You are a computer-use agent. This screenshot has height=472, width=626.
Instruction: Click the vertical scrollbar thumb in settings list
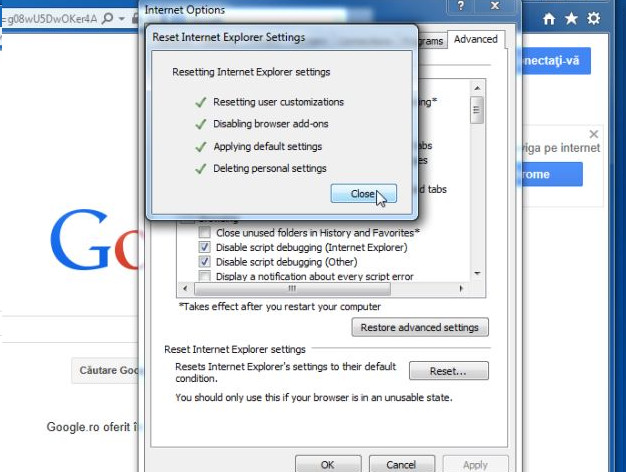477,110
